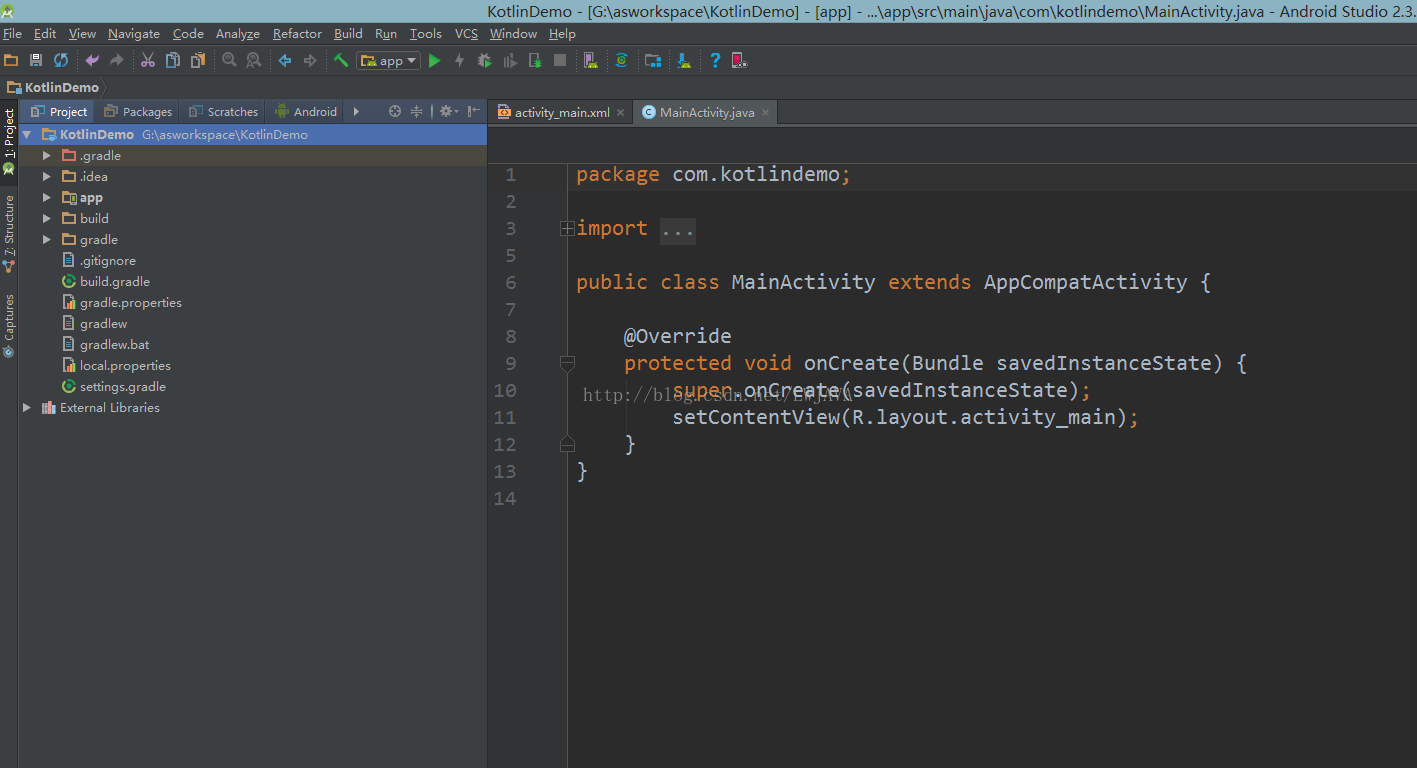The width and height of the screenshot is (1417, 768).
Task: Expand the .gradle folder
Action: (x=47, y=155)
